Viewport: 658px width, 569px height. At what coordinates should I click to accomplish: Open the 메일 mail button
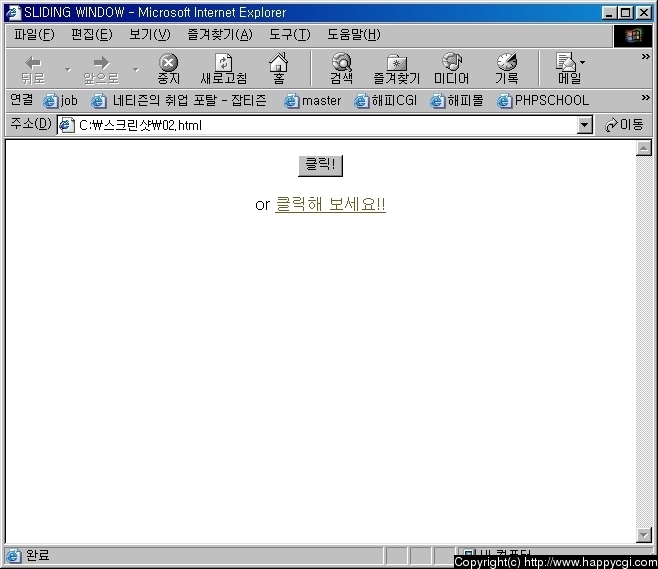[567, 69]
